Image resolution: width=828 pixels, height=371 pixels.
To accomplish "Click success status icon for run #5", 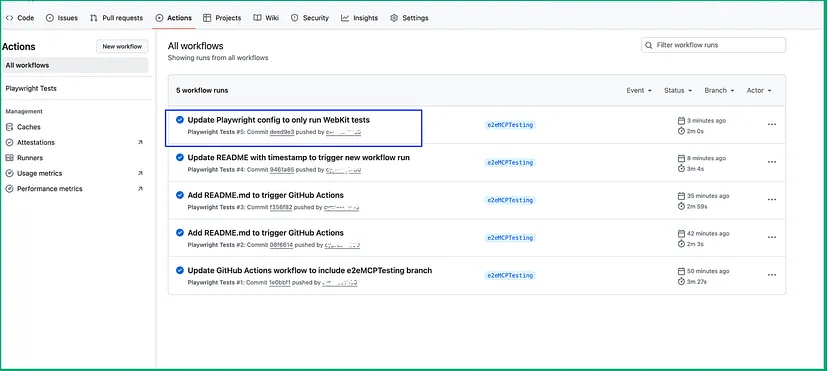I will click(180, 120).
